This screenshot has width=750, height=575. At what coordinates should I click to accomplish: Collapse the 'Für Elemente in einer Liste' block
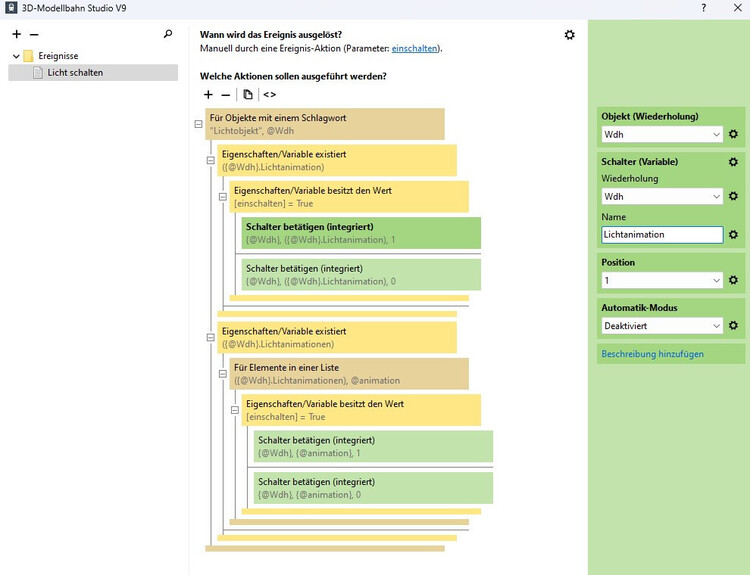[223, 373]
